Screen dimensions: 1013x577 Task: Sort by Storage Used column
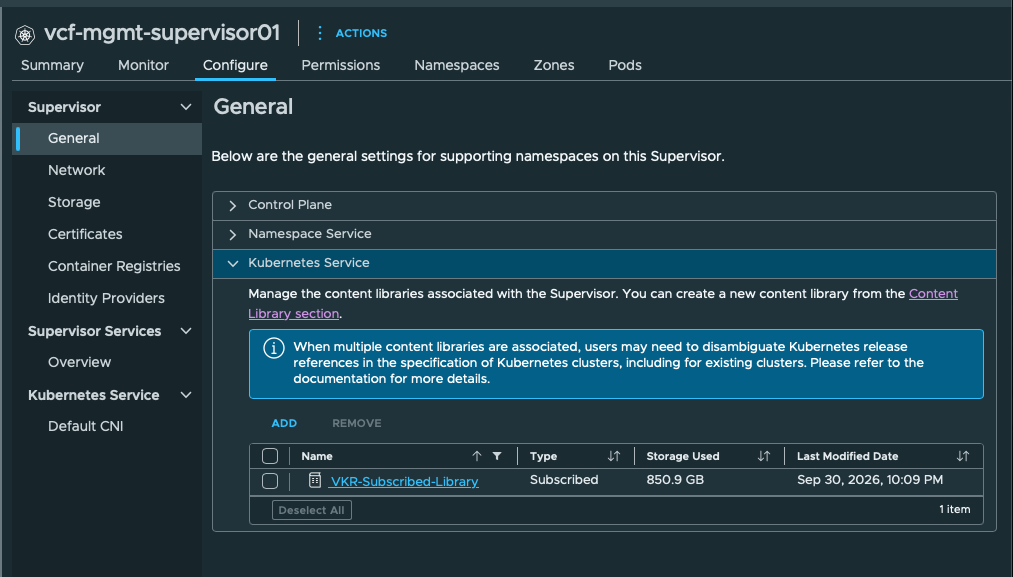click(x=764, y=456)
